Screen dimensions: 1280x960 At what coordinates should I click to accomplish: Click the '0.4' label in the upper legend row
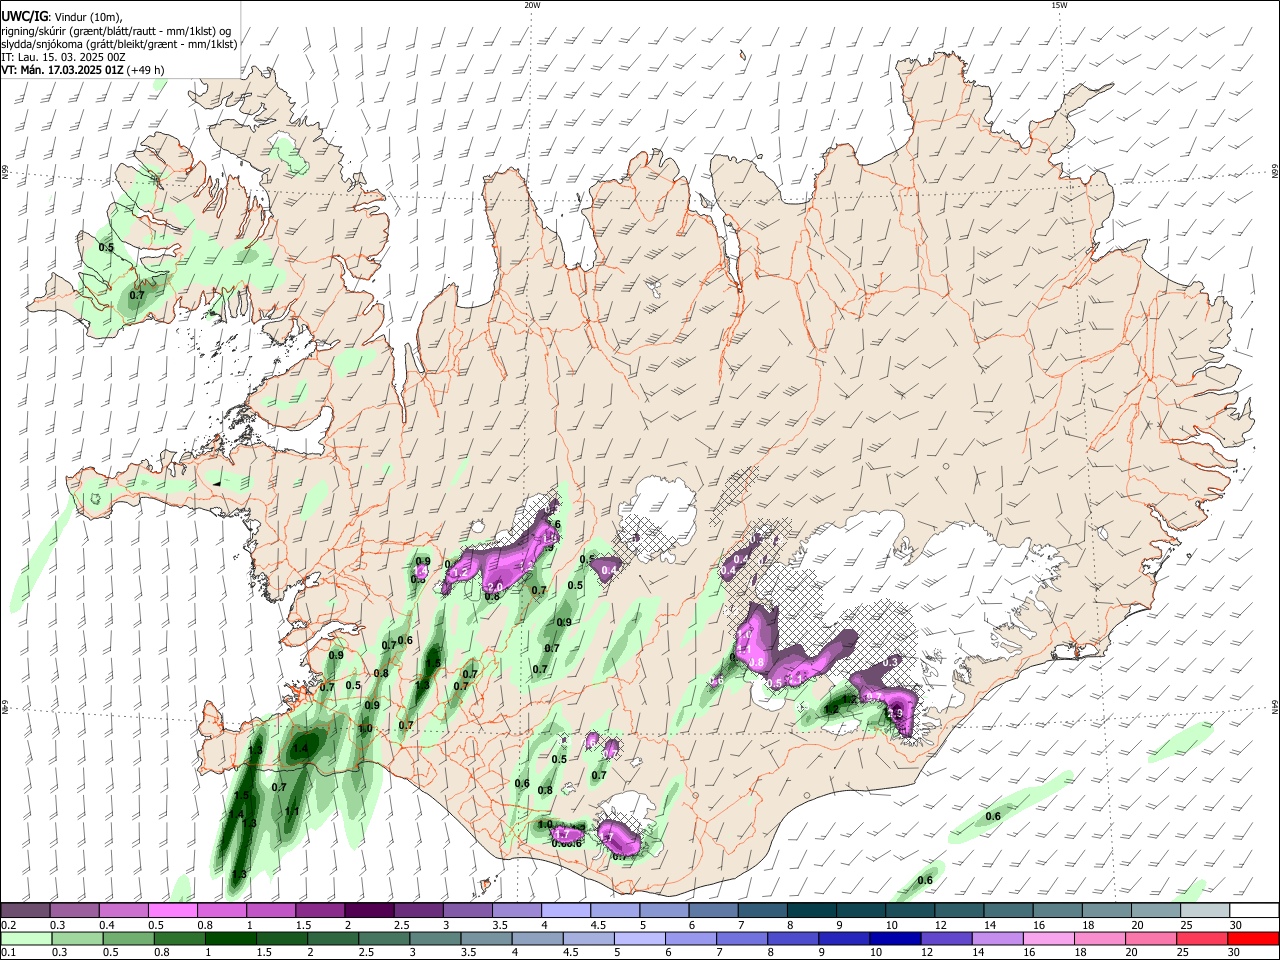(x=106, y=925)
